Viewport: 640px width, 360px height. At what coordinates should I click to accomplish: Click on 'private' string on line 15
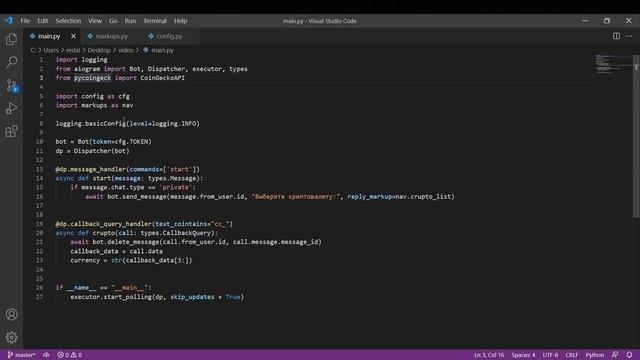176,187
